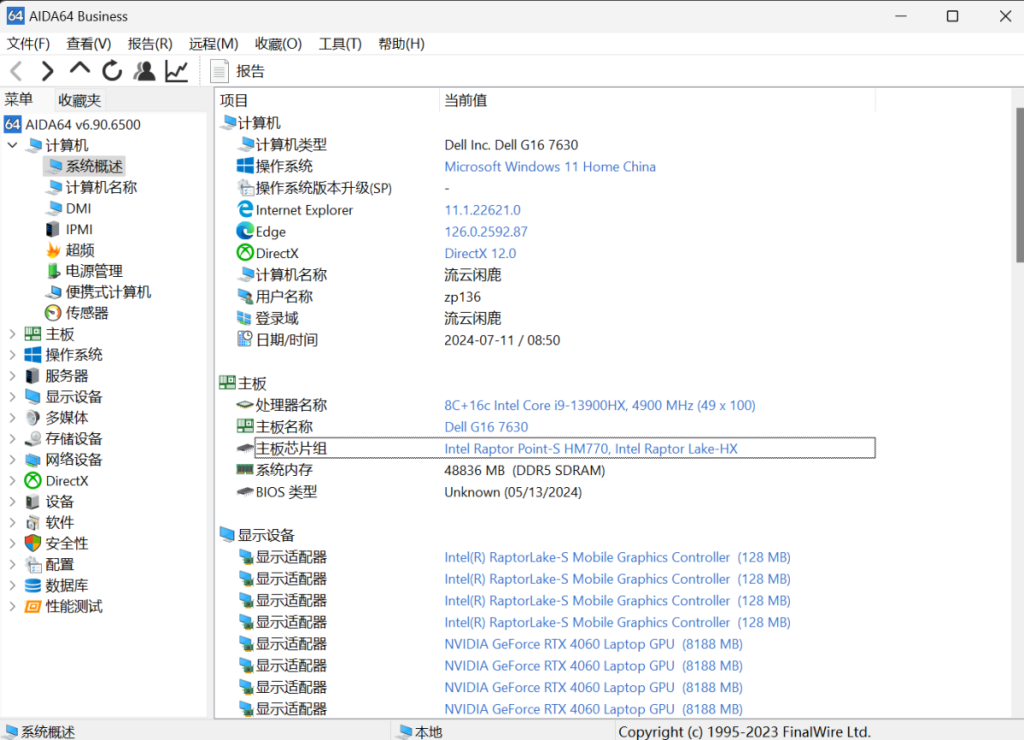Screen dimensions: 1024x740
Task: Expand the 显示设备 tree node
Action: coord(12,396)
